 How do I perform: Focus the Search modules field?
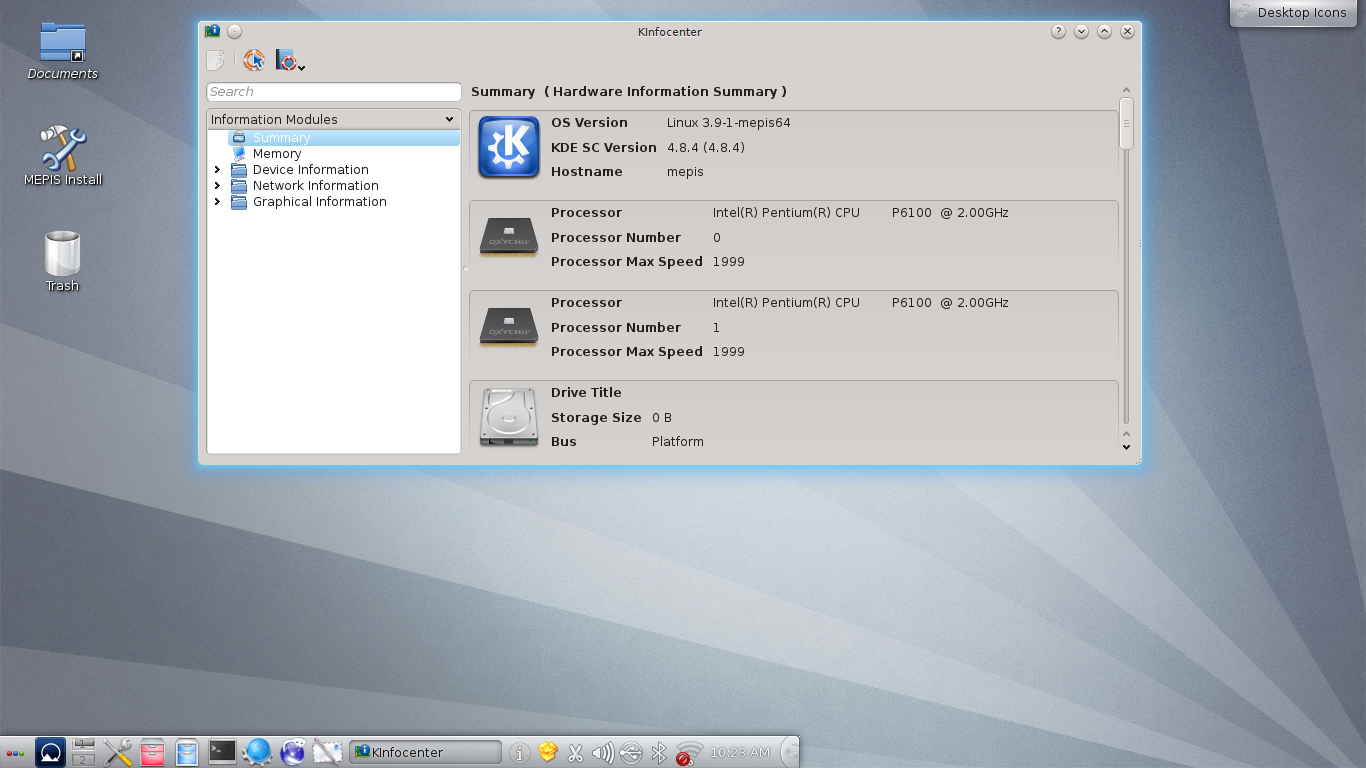tap(333, 92)
